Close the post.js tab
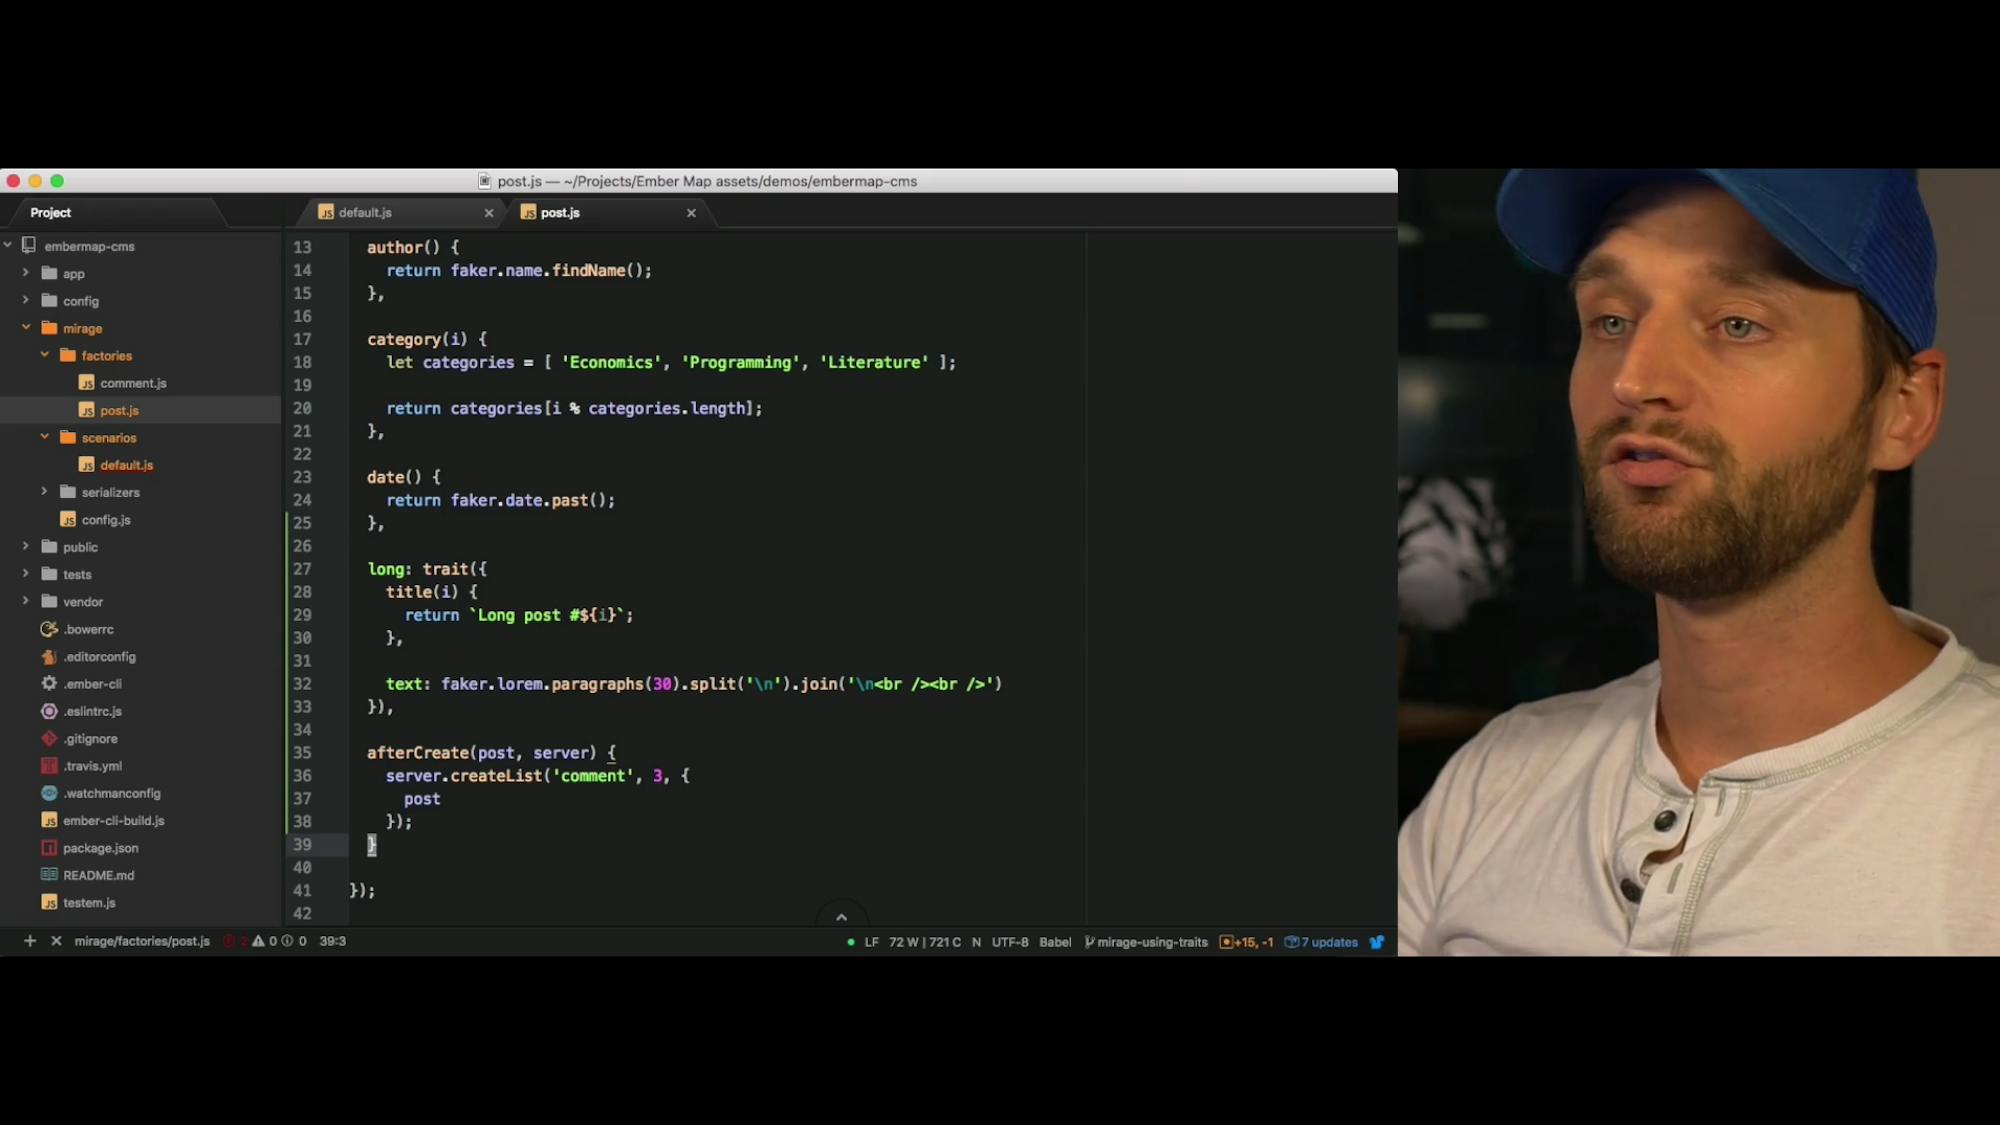 pos(691,213)
